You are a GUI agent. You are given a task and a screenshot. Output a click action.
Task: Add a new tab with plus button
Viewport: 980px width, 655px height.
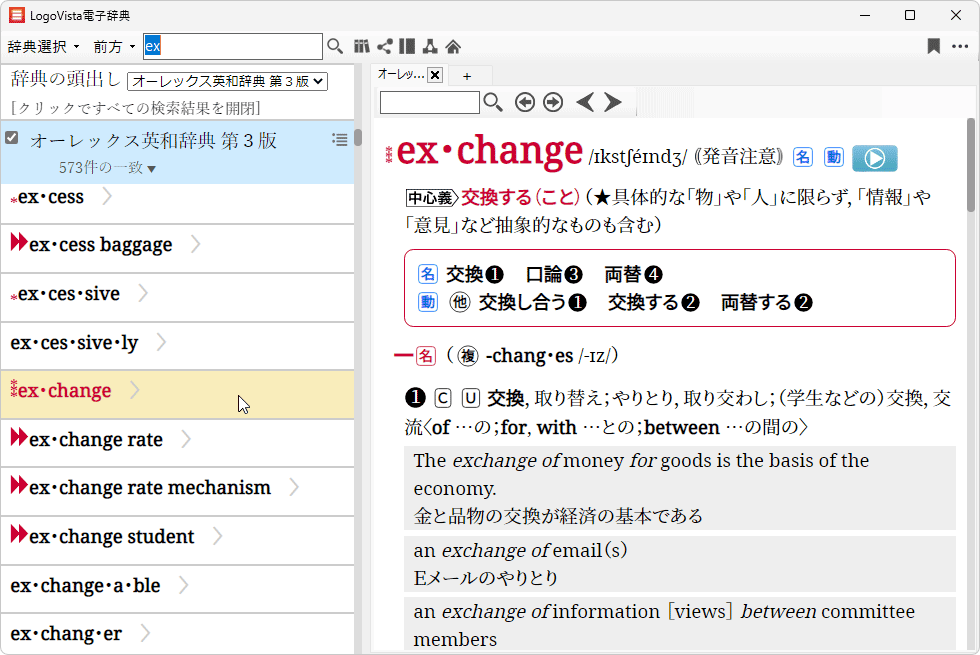(x=466, y=75)
